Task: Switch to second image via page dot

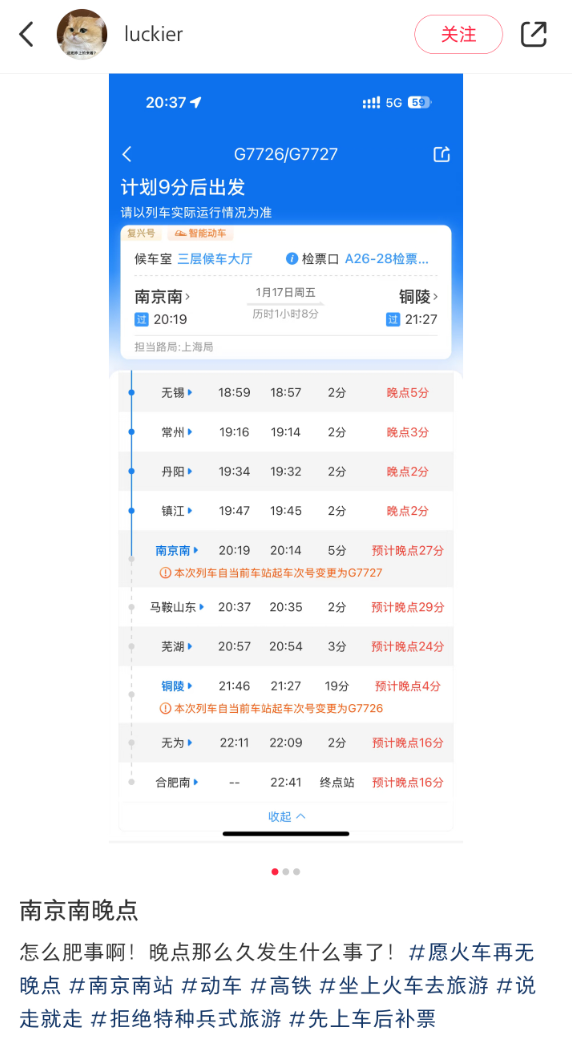Action: (286, 871)
